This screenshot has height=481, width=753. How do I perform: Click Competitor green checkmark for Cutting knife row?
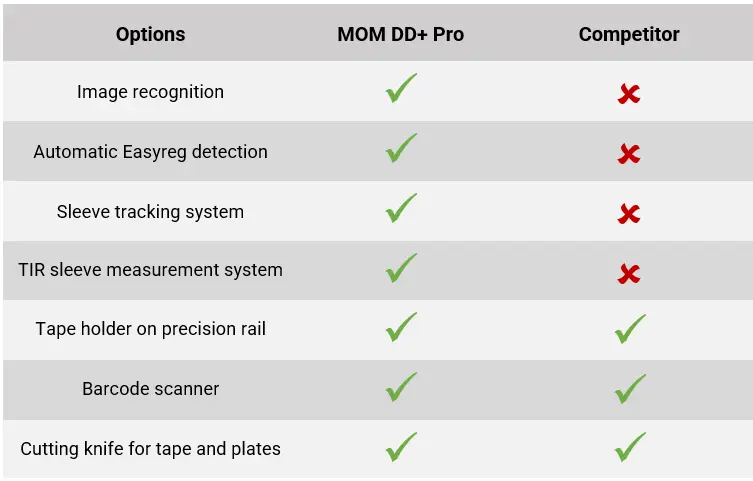point(630,448)
